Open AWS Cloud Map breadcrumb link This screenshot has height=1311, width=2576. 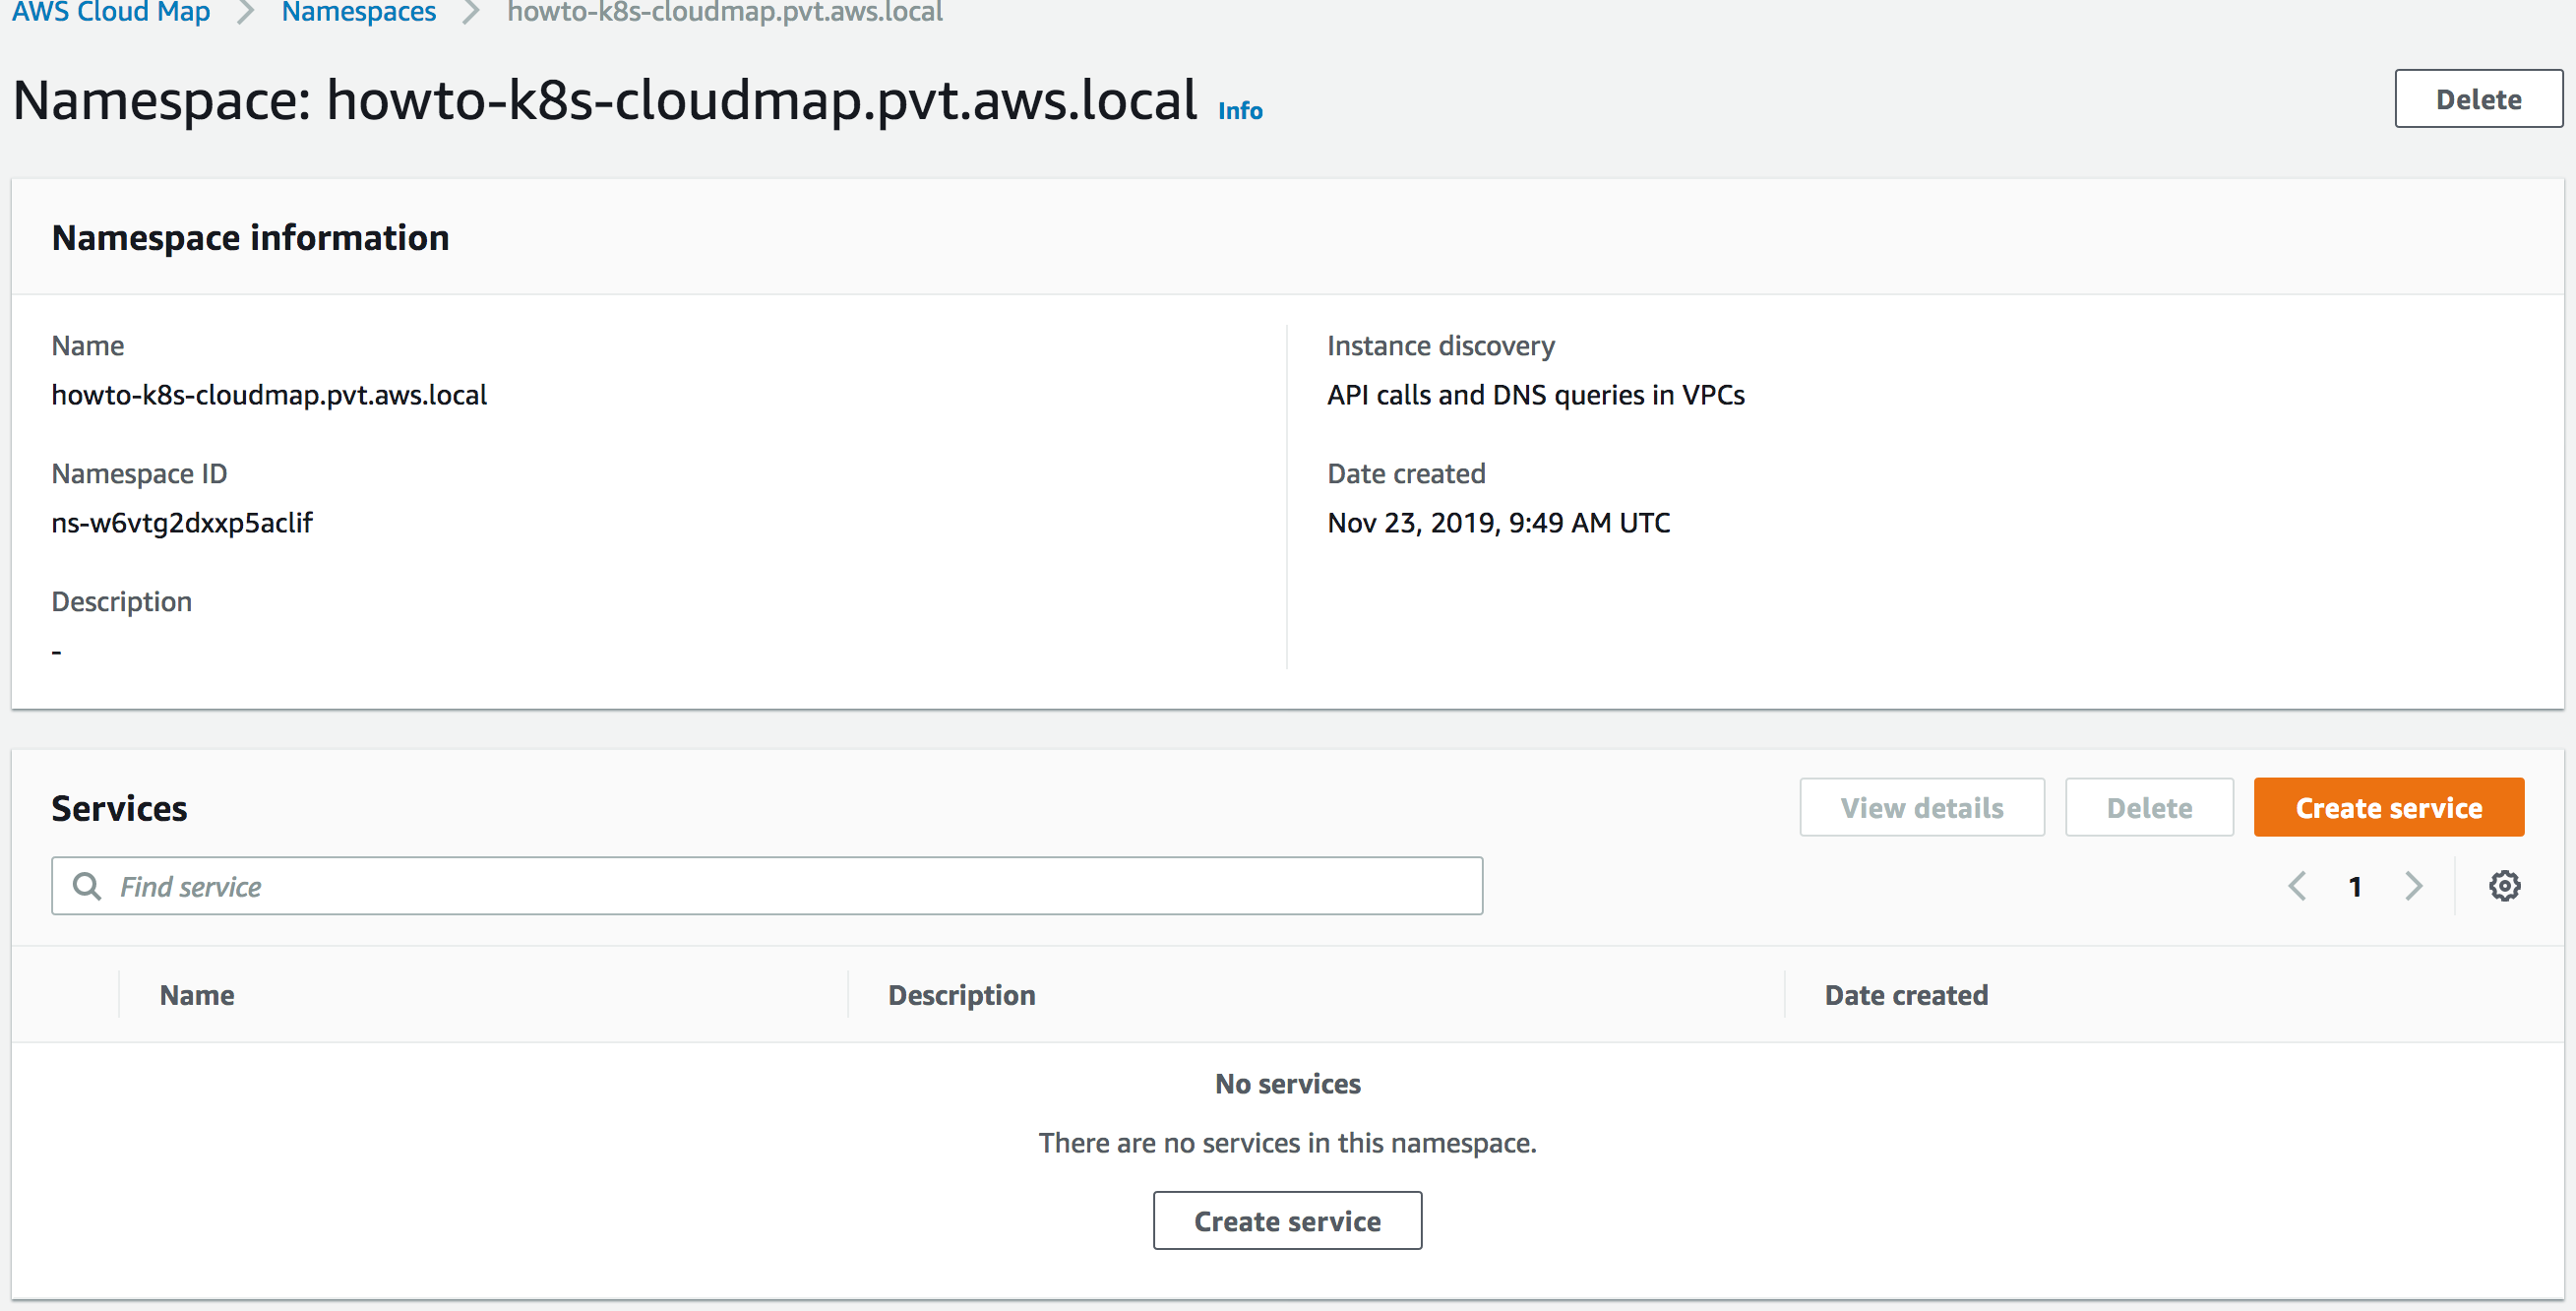110,13
